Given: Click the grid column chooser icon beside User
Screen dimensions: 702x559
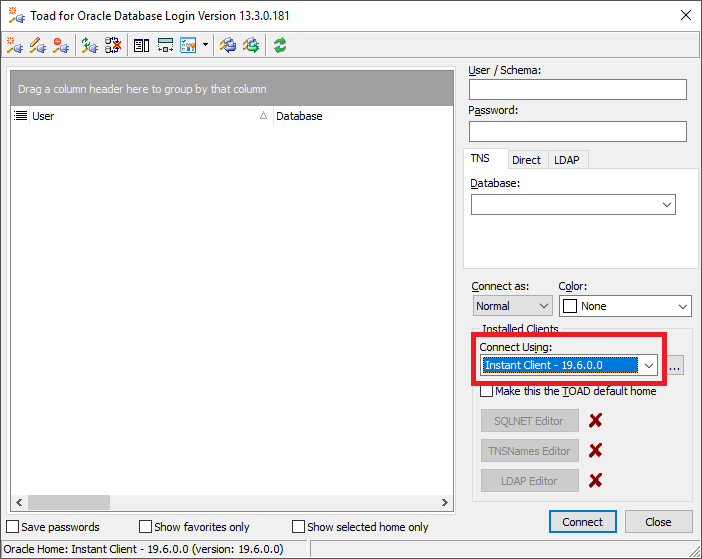Looking at the screenshot, I should [x=21, y=116].
